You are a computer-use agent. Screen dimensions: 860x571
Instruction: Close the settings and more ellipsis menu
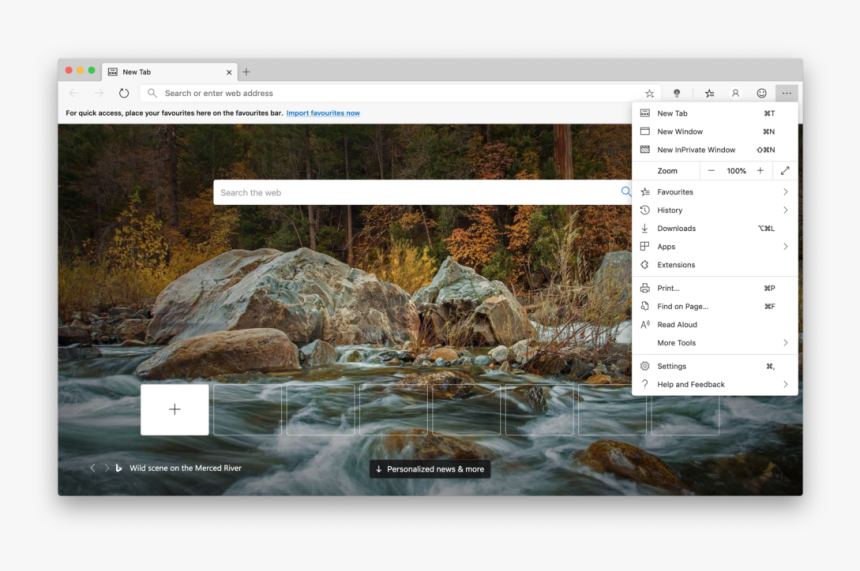pos(787,93)
